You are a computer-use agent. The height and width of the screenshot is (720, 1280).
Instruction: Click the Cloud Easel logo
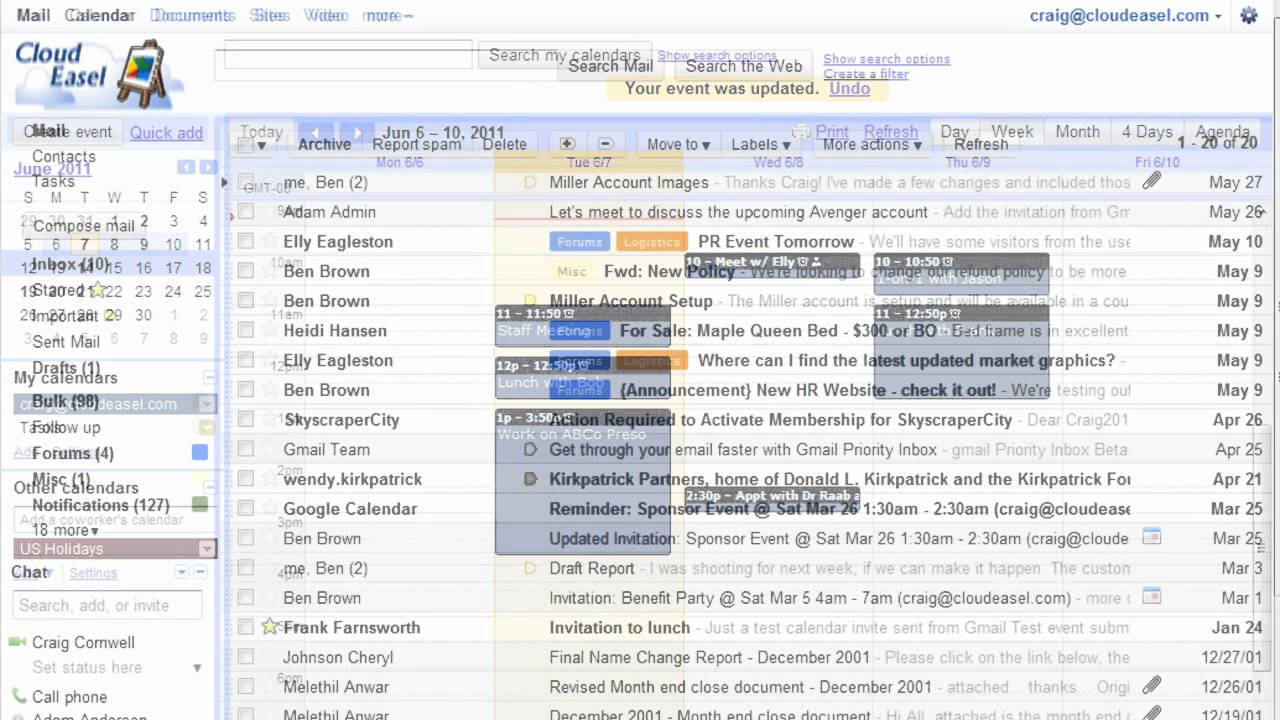pyautogui.click(x=98, y=73)
